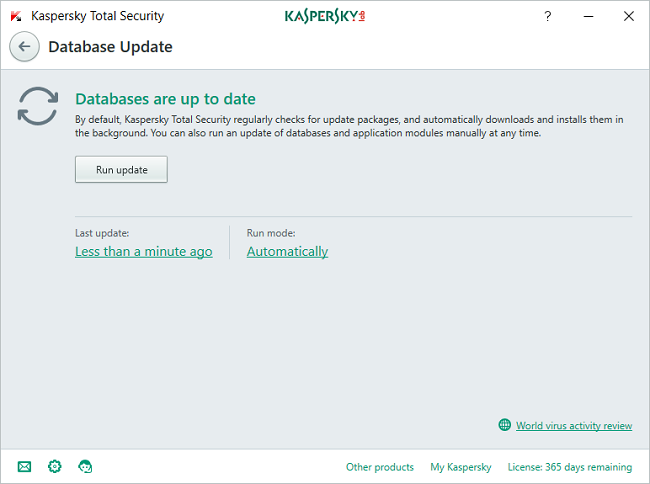Image resolution: width=650 pixels, height=484 pixels.
Task: Open the Support agent icon
Action: click(85, 466)
